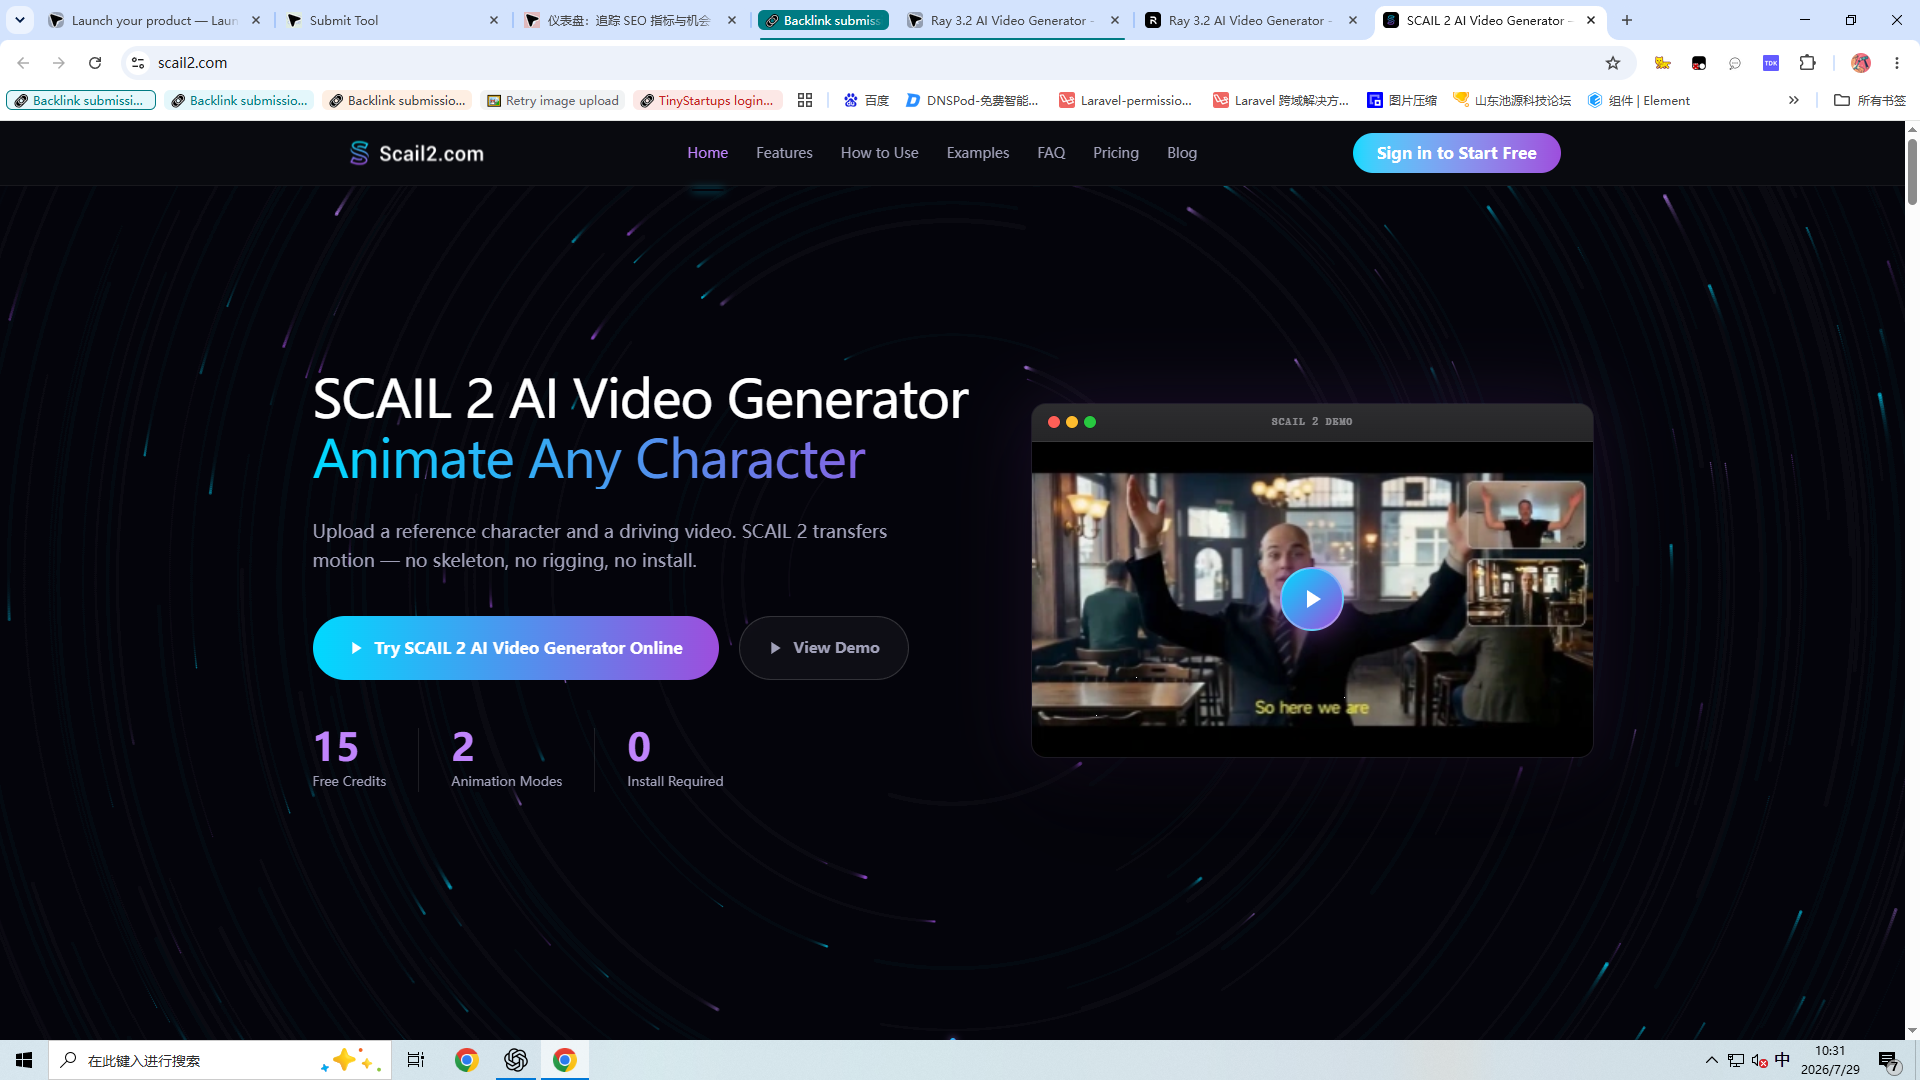Open the Laravel-permission bookmark
Screen dimensions: 1920x1080
1126,100
